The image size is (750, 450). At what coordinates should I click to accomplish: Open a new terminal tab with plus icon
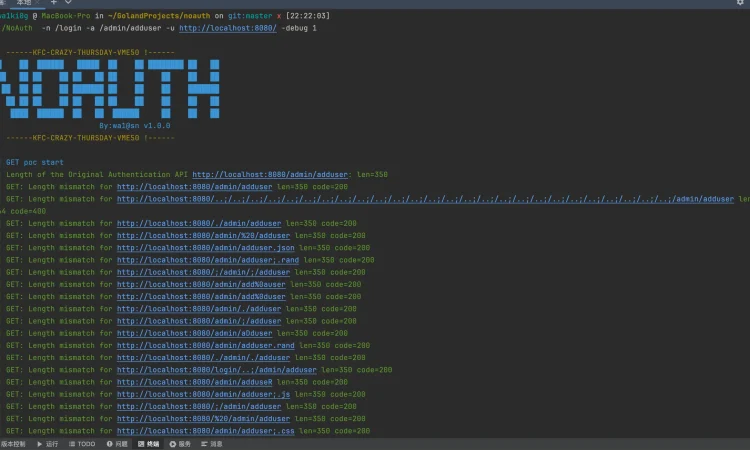tap(54, 2)
